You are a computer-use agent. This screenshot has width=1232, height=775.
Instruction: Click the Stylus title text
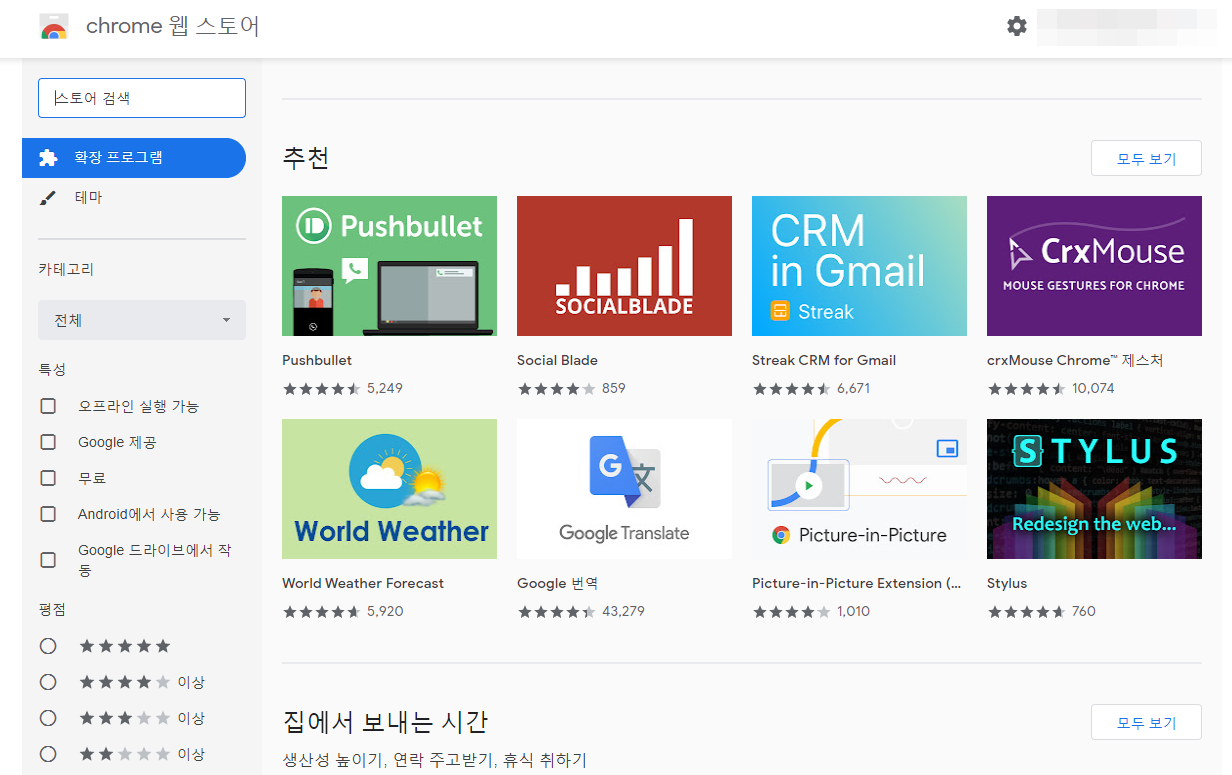click(x=1007, y=583)
